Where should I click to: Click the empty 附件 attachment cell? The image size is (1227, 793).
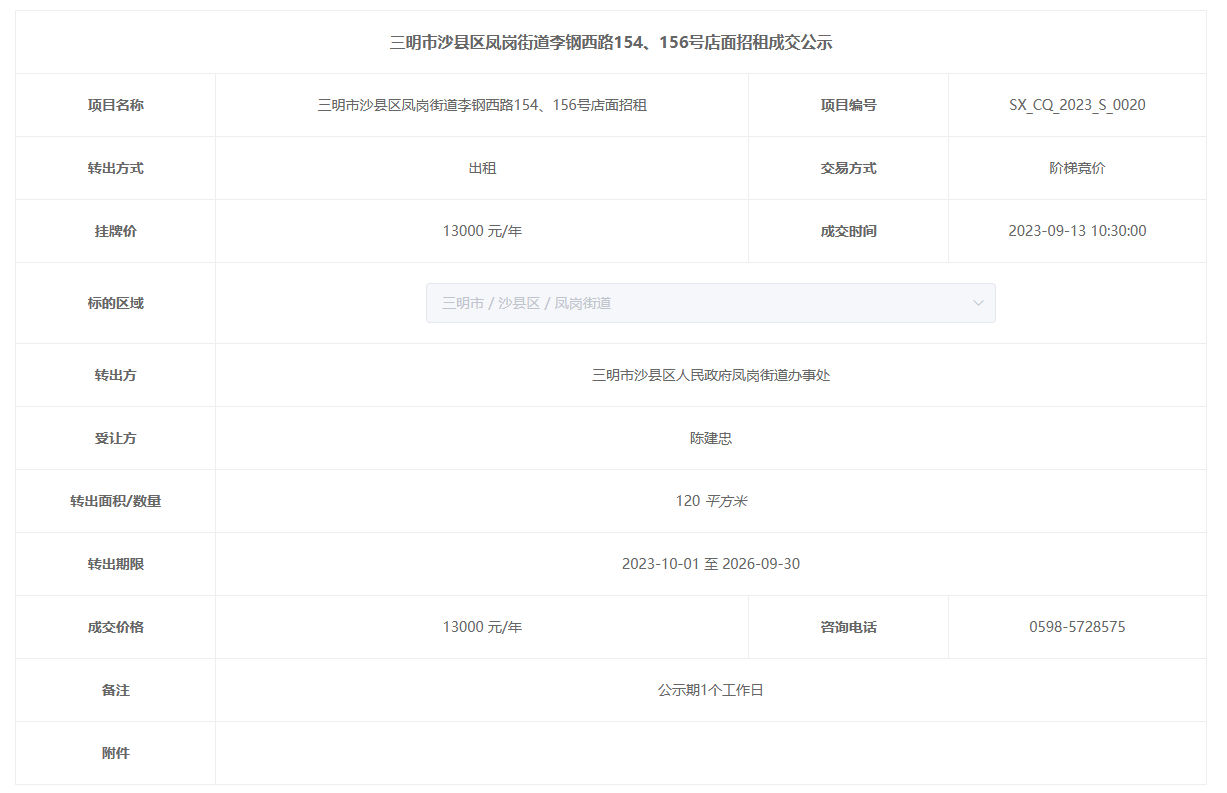pyautogui.click(x=710, y=753)
